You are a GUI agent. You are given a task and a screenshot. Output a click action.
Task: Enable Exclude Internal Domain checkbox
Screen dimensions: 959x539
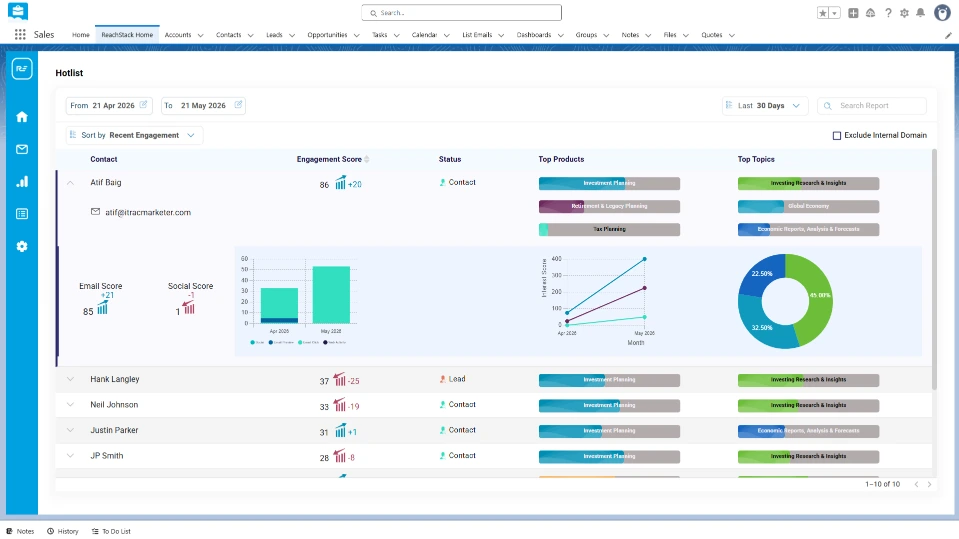click(837, 135)
